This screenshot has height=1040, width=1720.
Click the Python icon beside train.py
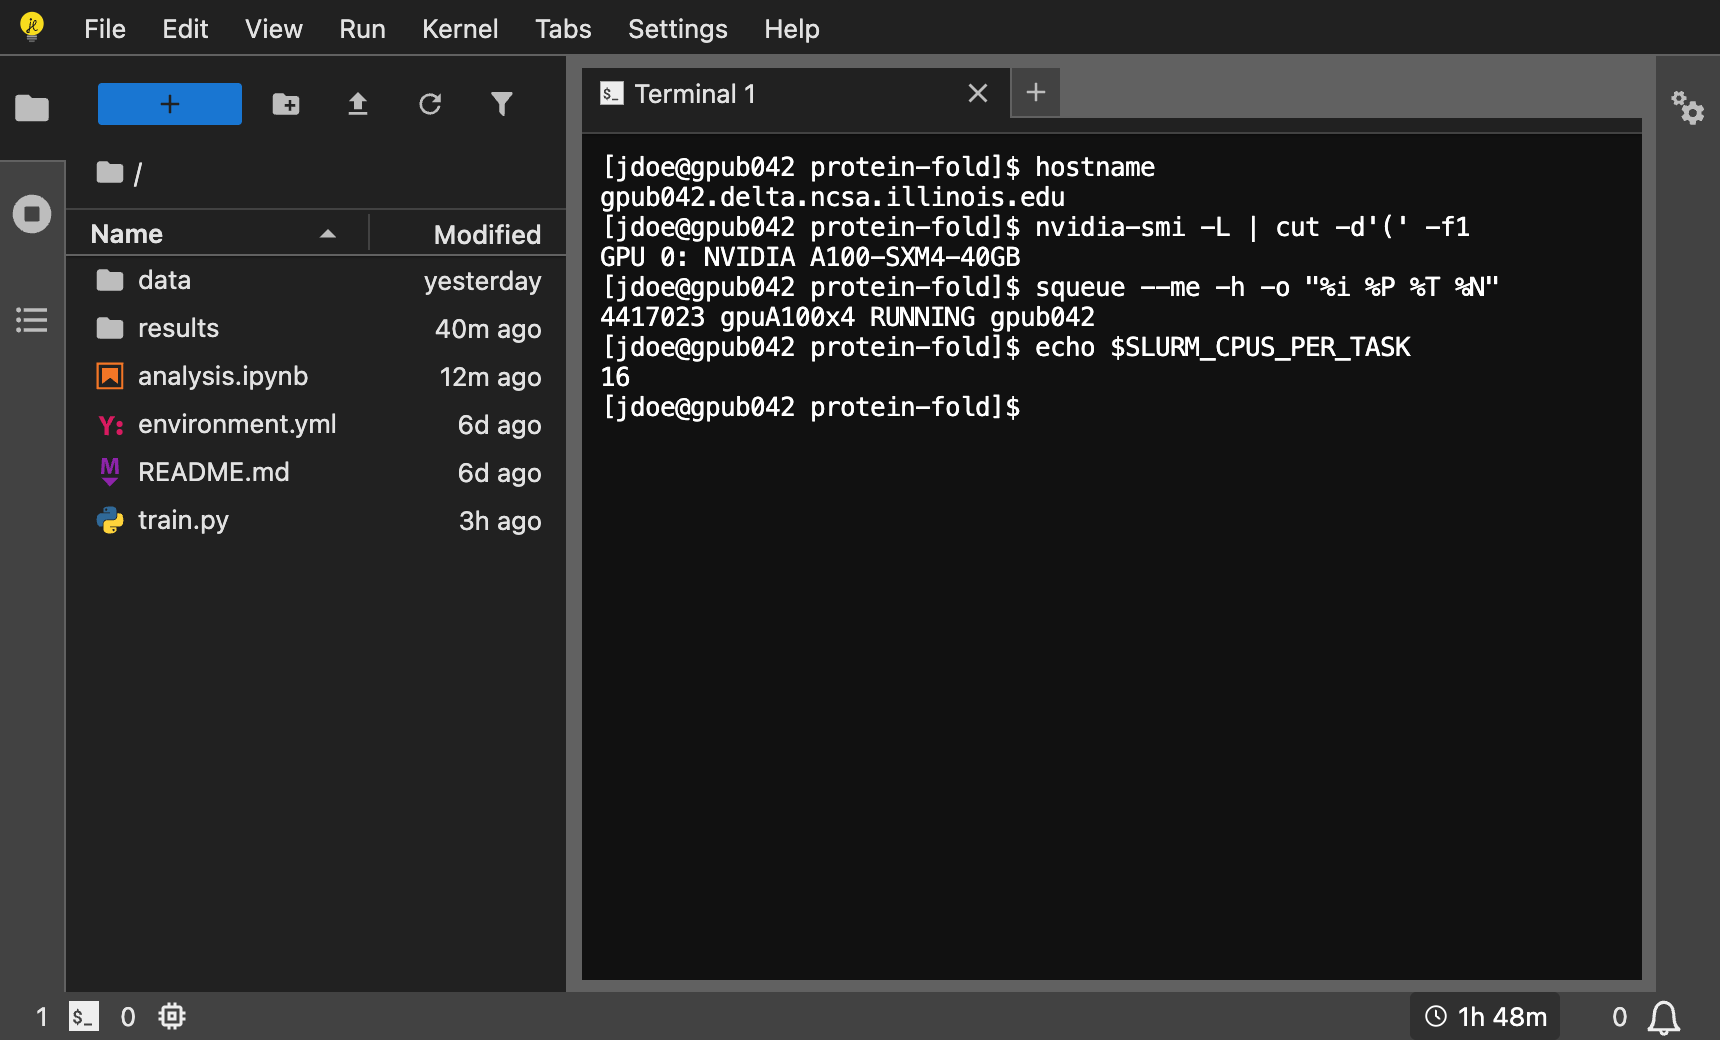pyautogui.click(x=110, y=520)
